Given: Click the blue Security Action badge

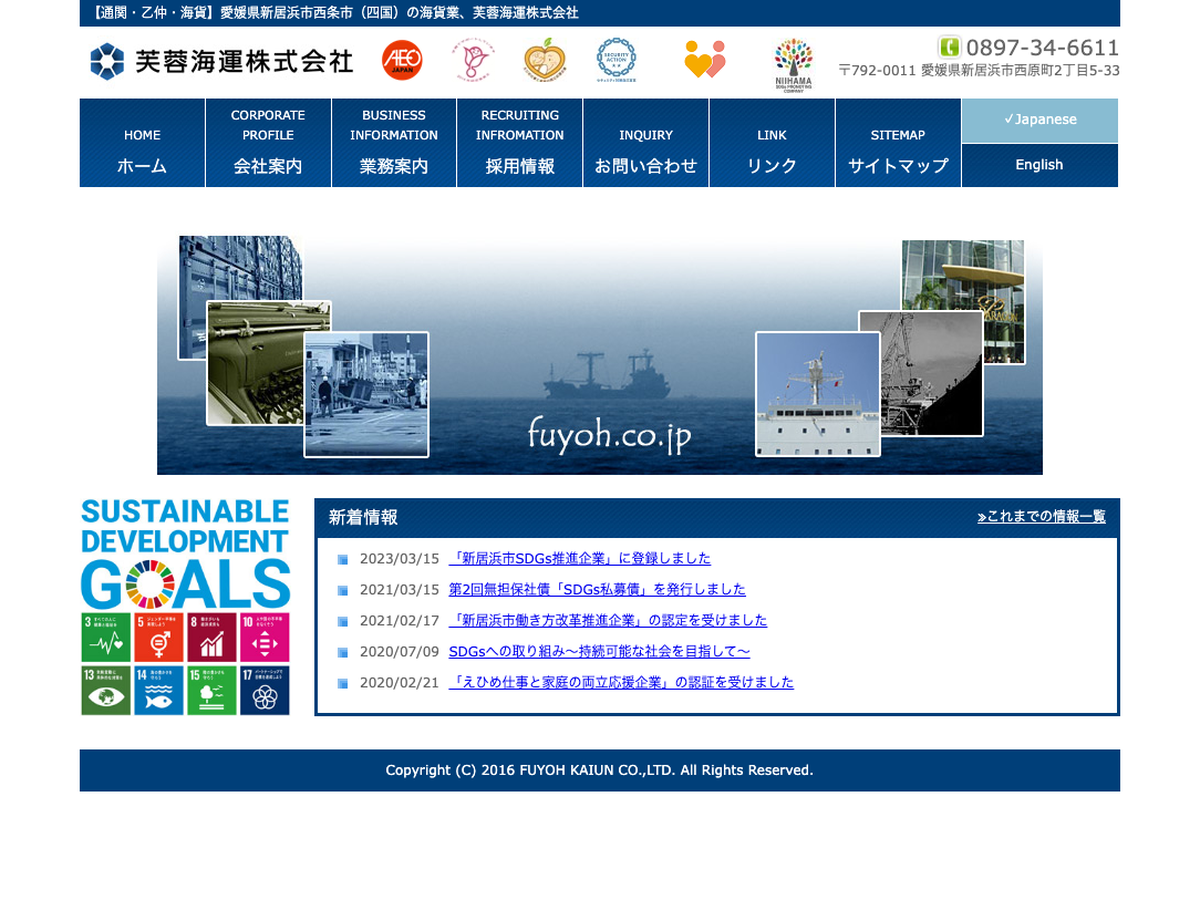Looking at the screenshot, I should click(616, 61).
